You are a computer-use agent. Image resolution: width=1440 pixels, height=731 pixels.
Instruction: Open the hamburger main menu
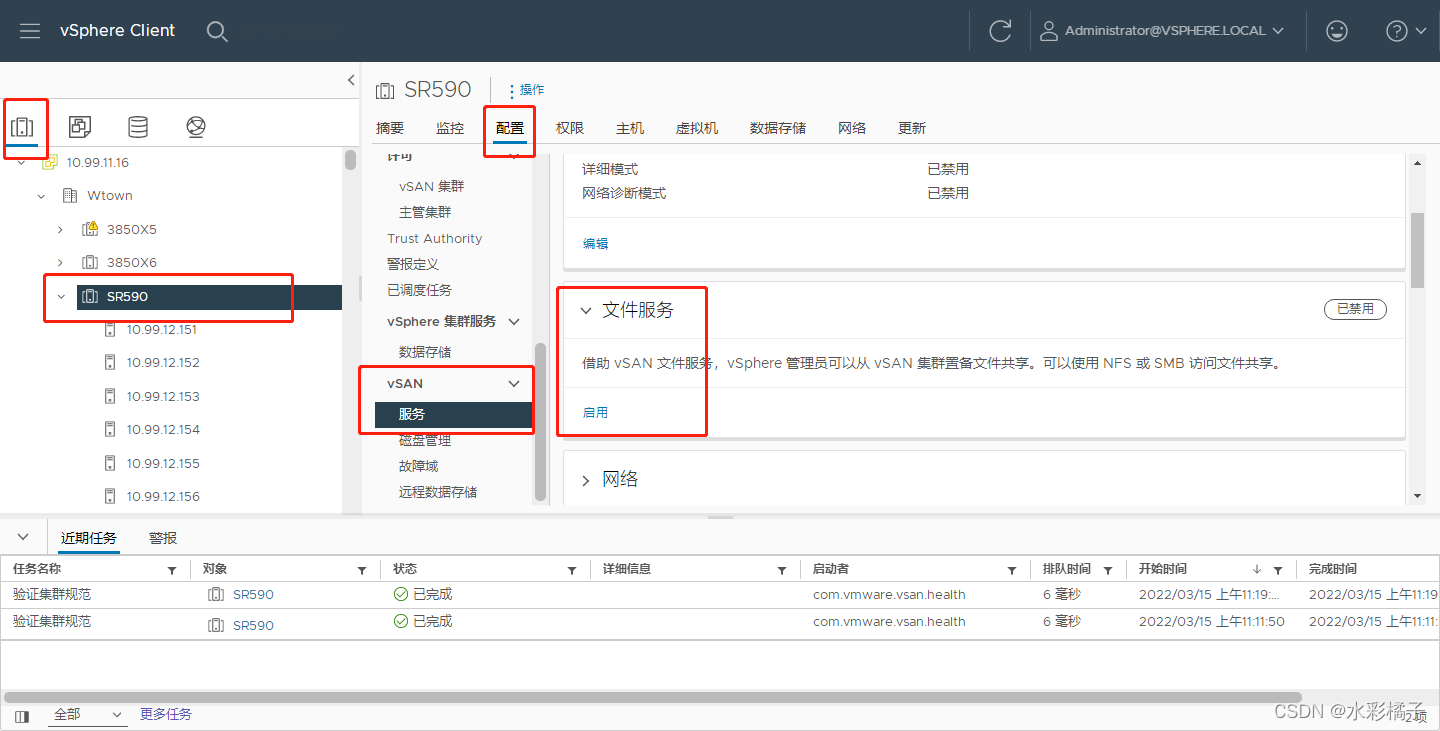point(30,31)
